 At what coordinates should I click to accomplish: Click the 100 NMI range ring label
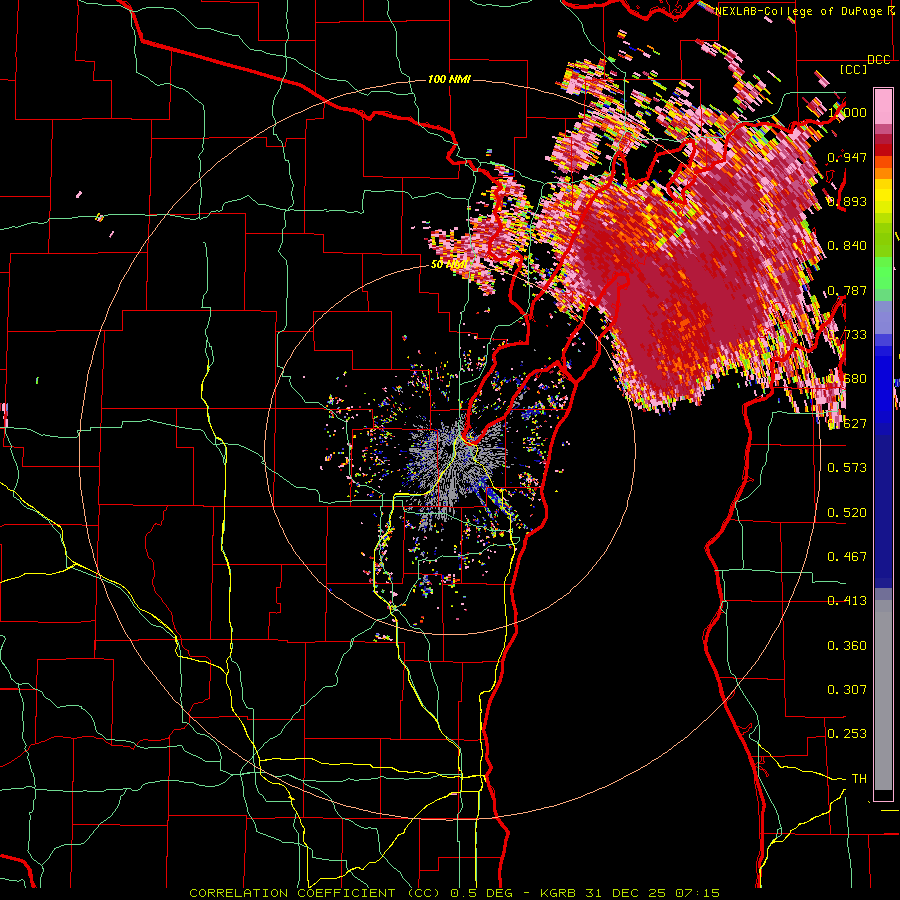tap(449, 79)
